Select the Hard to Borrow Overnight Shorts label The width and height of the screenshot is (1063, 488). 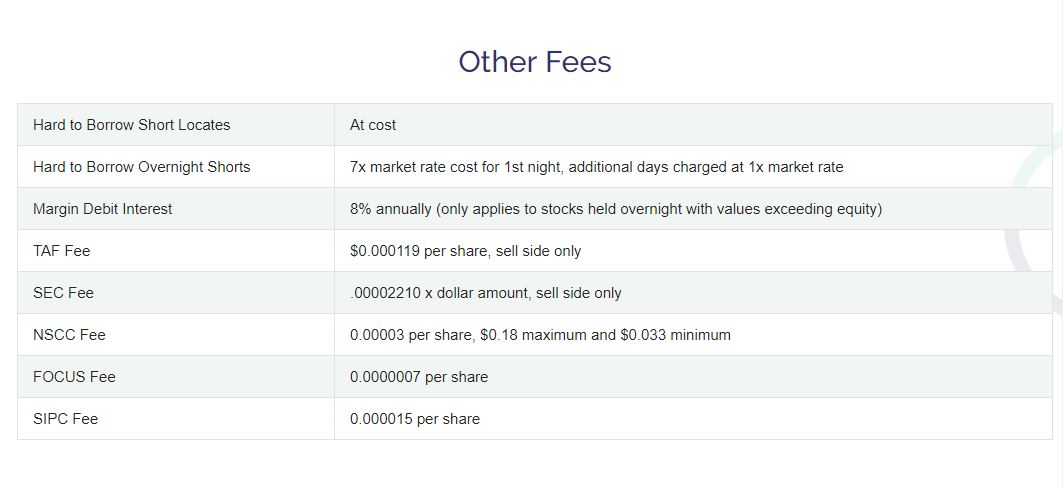pyautogui.click(x=142, y=167)
